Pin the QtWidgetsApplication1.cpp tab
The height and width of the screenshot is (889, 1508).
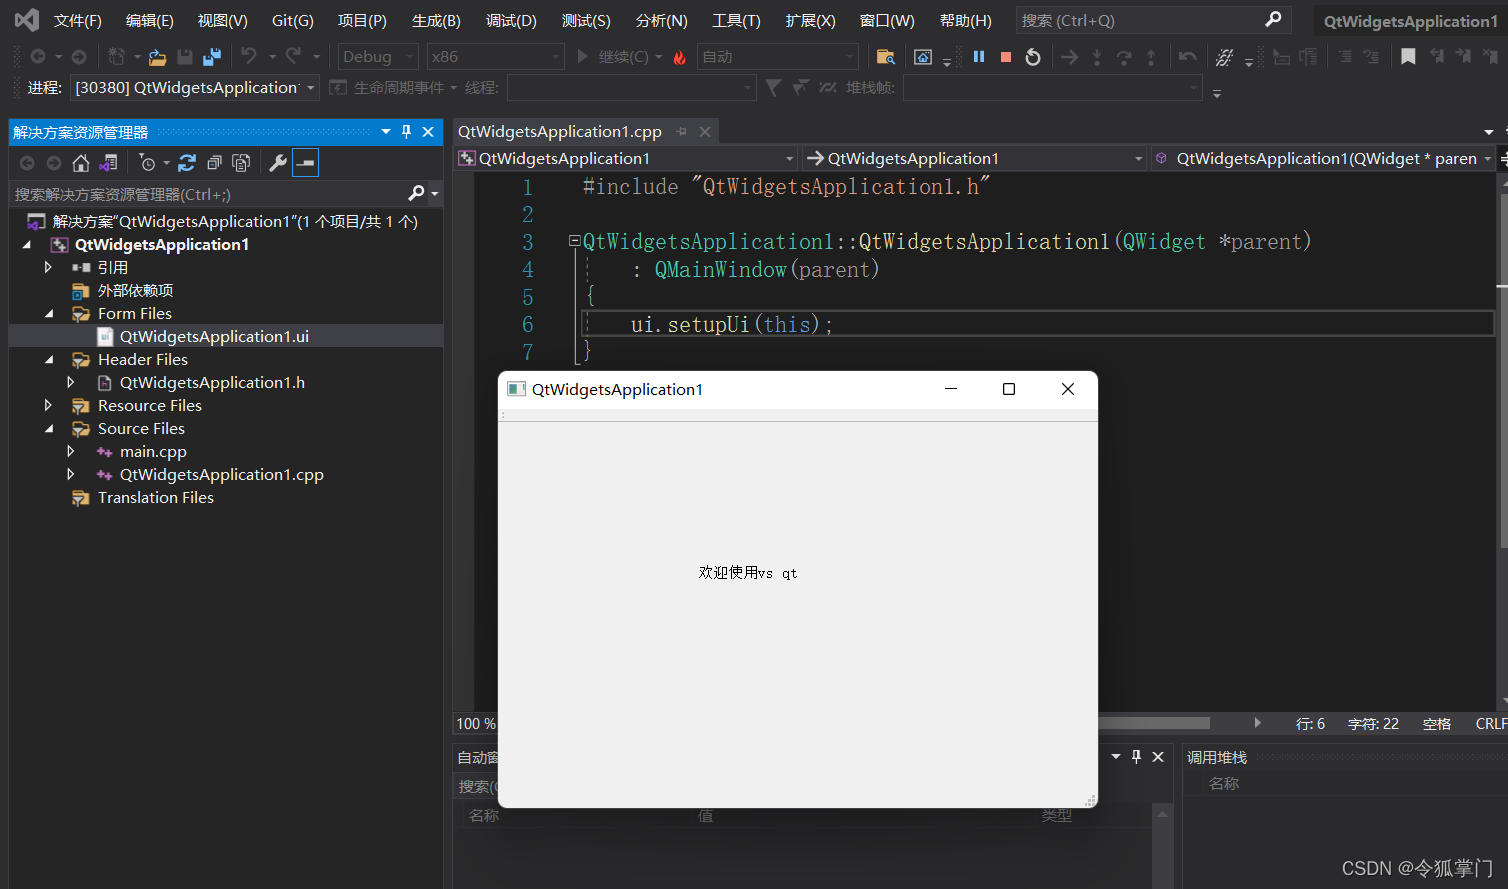tap(682, 132)
